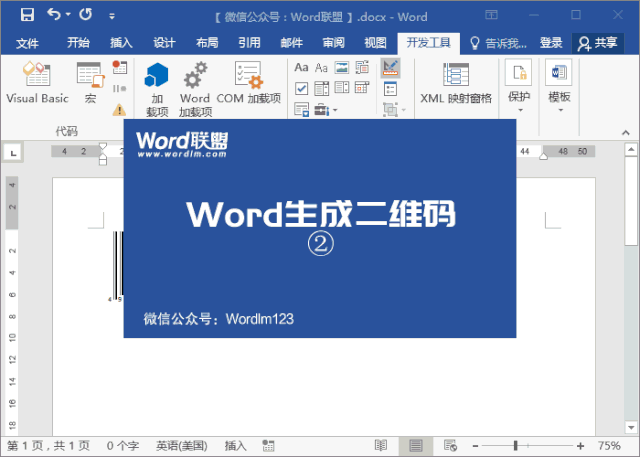The height and width of the screenshot is (457, 640).
Task: Click the language 英语(美国) indicator
Action: click(x=182, y=446)
